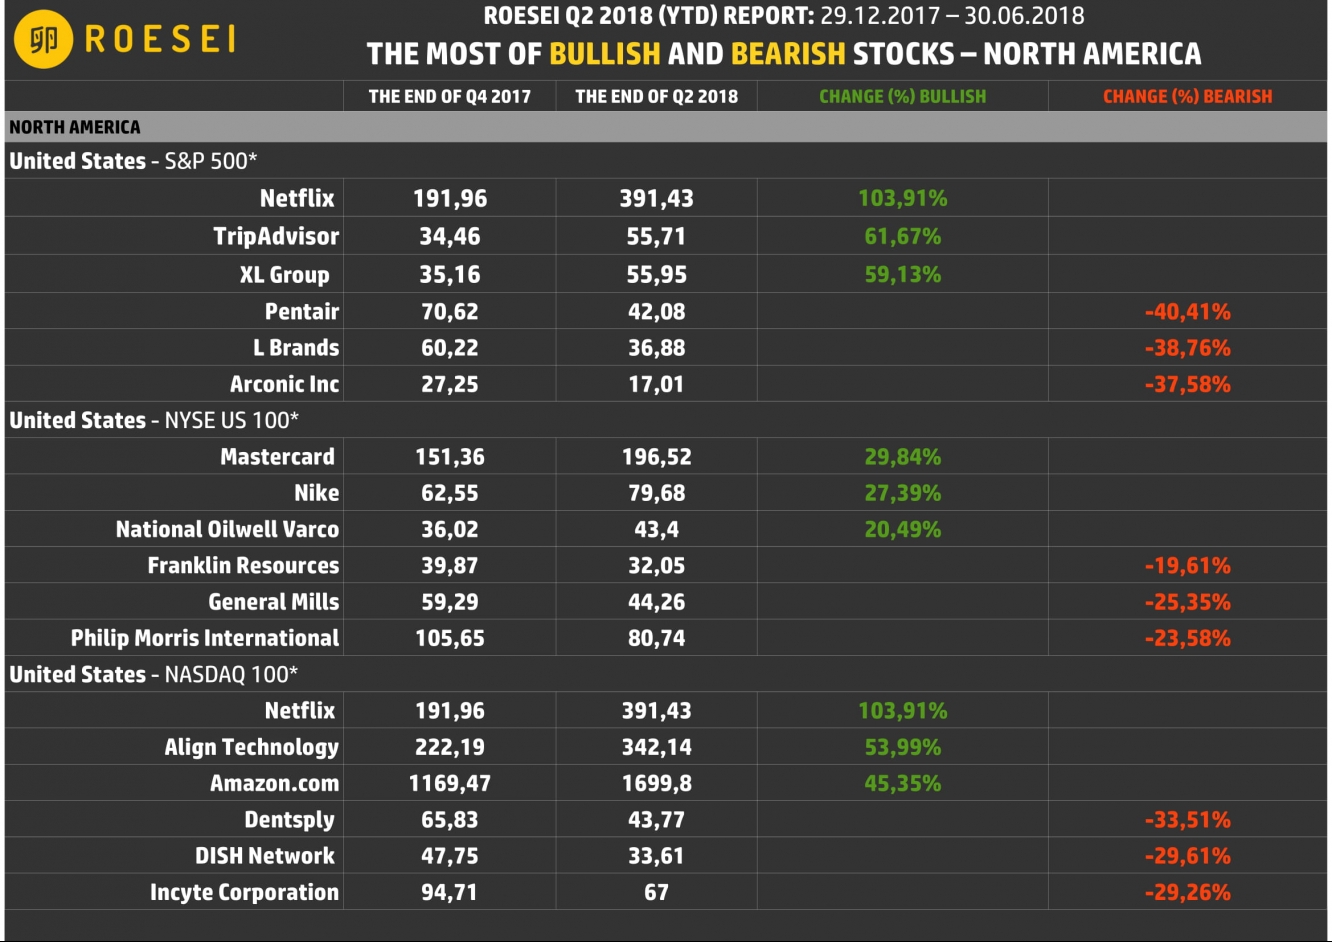1332x942 pixels.
Task: Click Mastercard Q2 2018 value 196,52
Action: tap(656, 457)
